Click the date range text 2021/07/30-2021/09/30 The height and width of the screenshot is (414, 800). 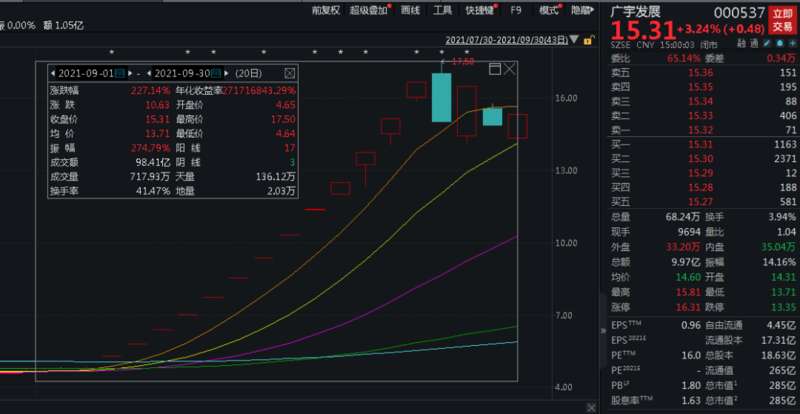point(506,40)
